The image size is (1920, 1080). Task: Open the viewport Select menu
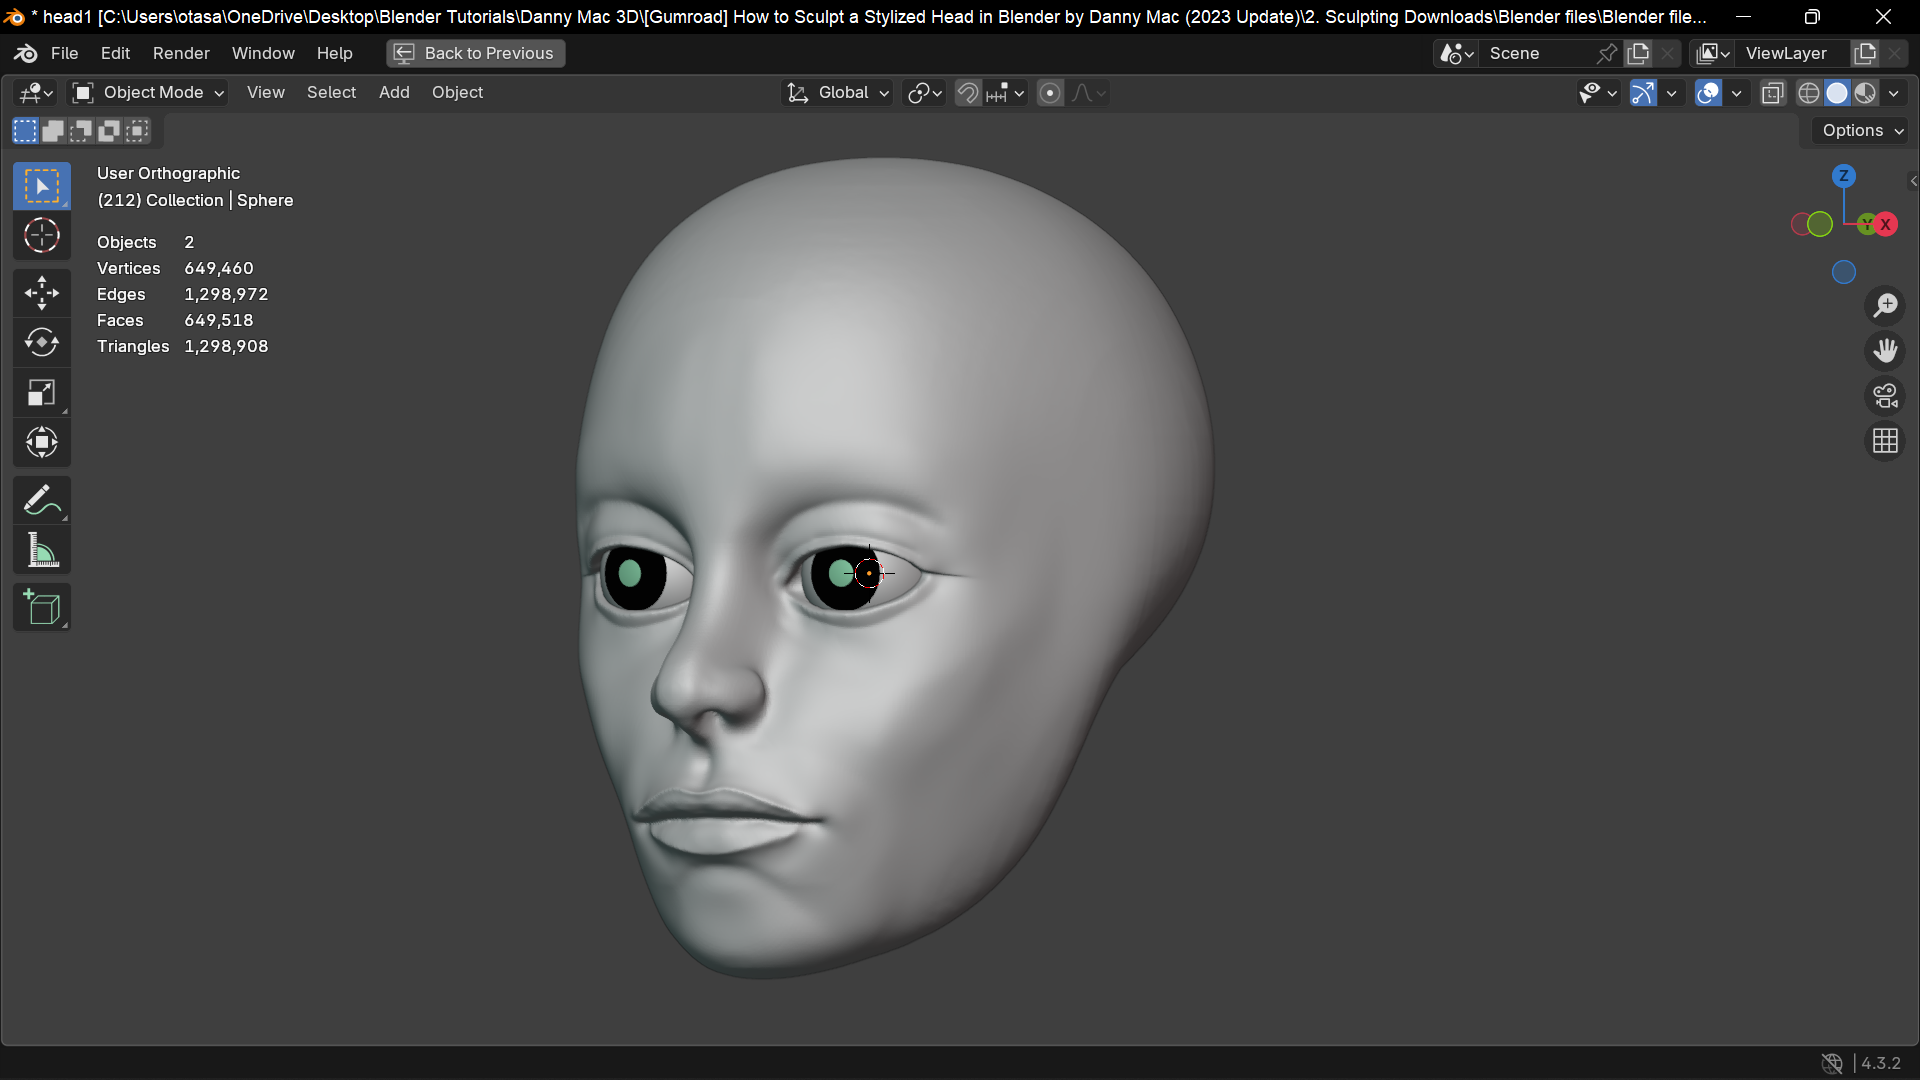pos(331,92)
